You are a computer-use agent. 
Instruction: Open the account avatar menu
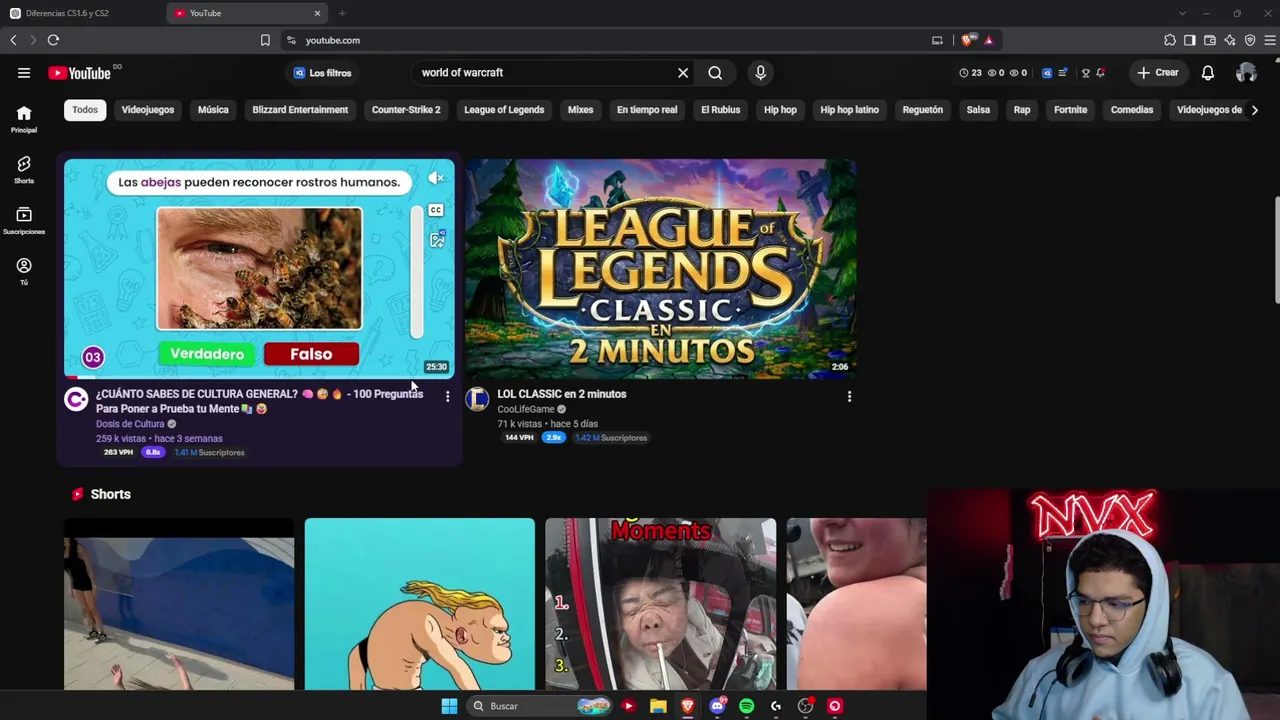(1246, 73)
